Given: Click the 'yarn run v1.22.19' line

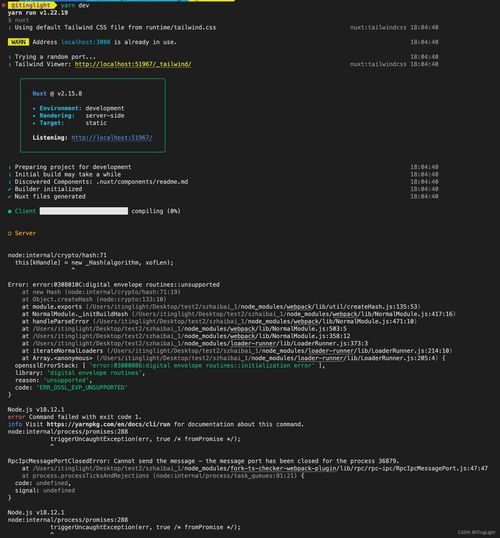Looking at the screenshot, I should [38, 13].
